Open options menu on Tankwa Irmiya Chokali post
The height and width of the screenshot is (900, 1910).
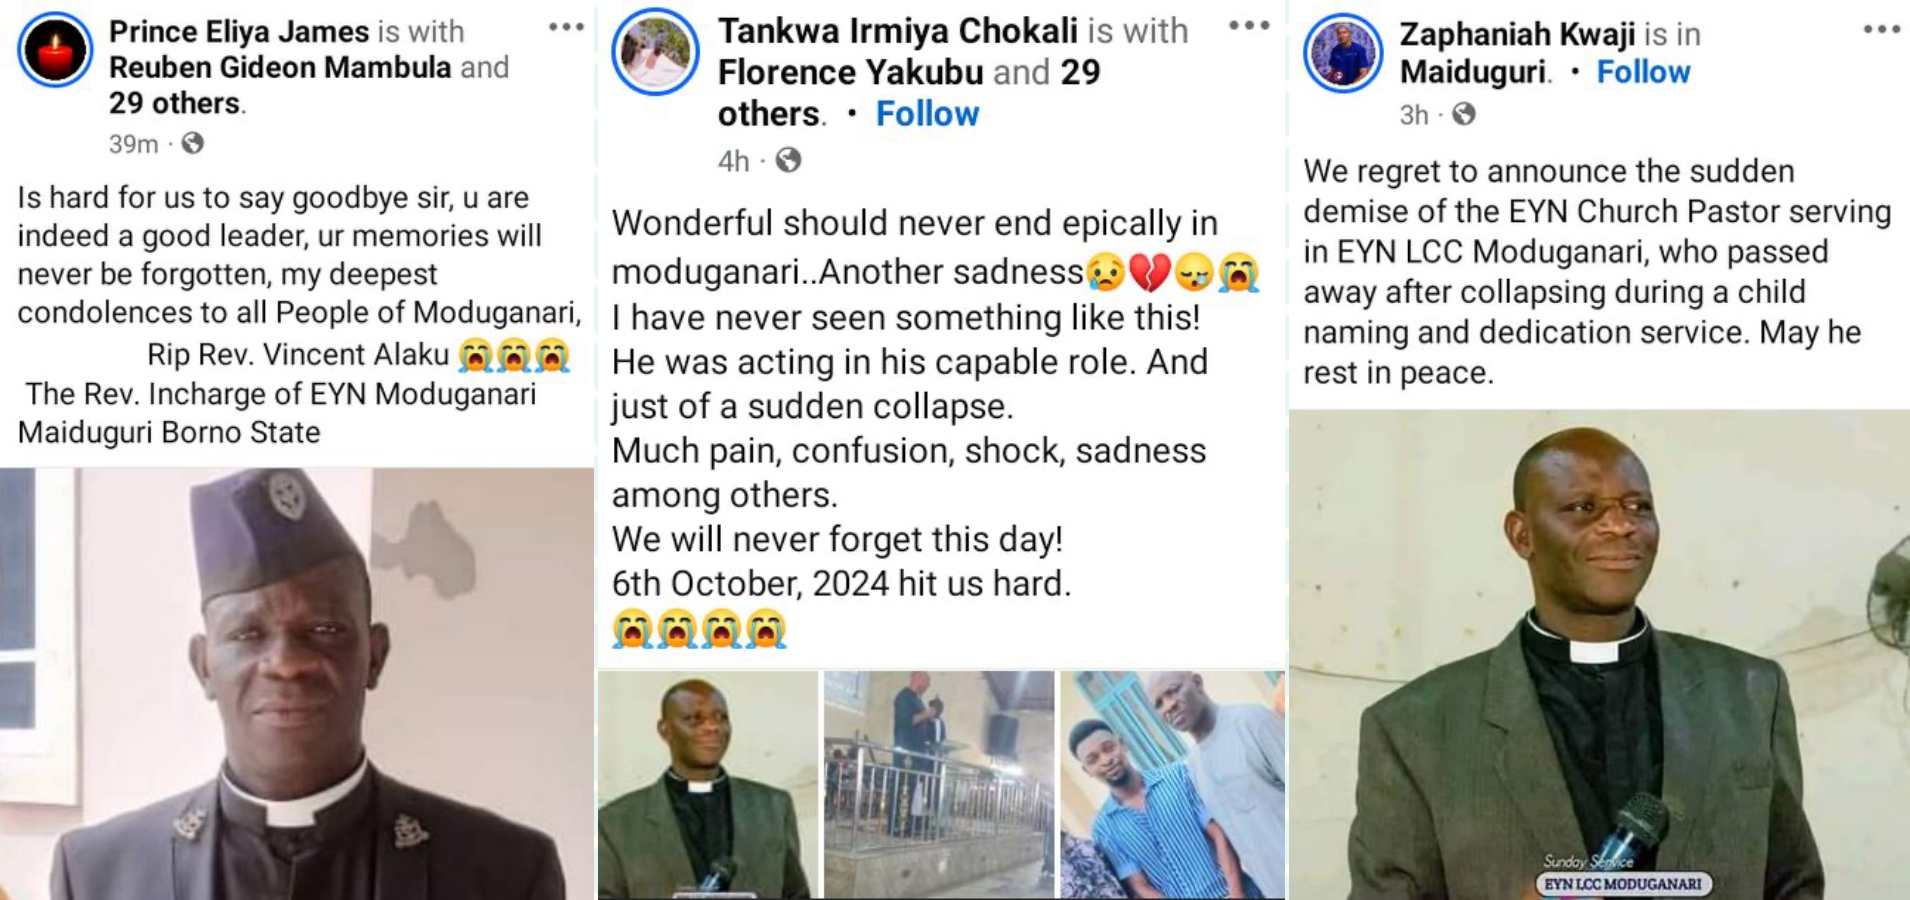click(x=1249, y=26)
